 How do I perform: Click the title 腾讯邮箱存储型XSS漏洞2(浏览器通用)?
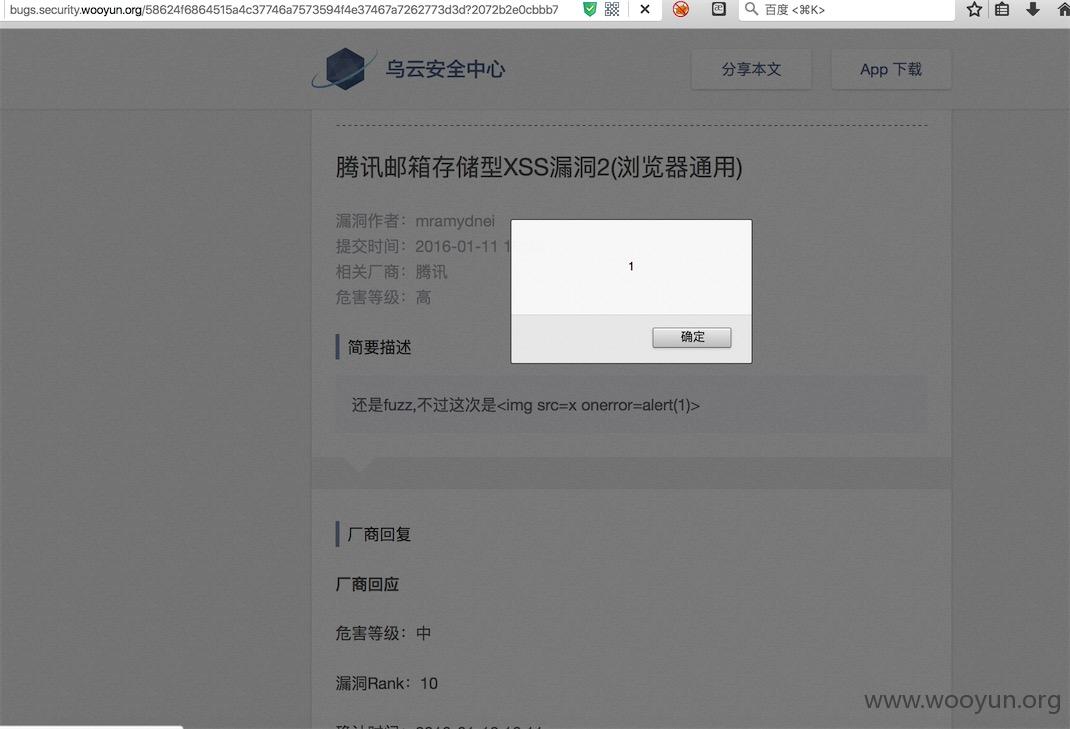(x=539, y=167)
